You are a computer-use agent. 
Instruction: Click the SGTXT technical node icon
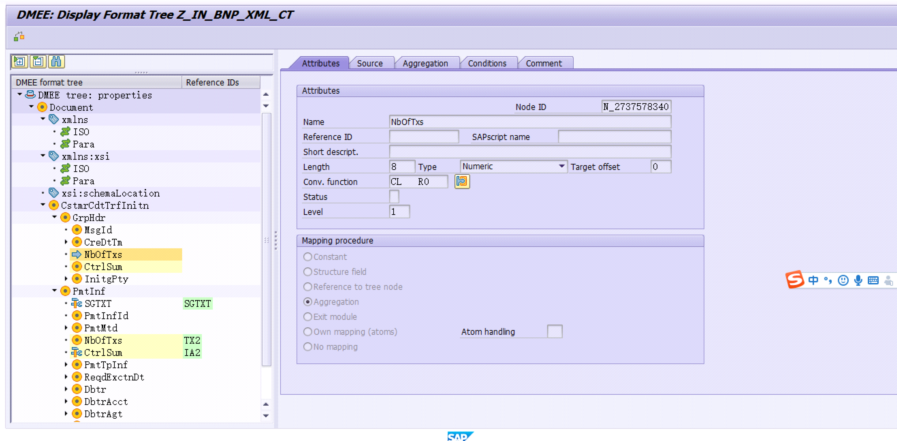pyautogui.click(x=77, y=304)
